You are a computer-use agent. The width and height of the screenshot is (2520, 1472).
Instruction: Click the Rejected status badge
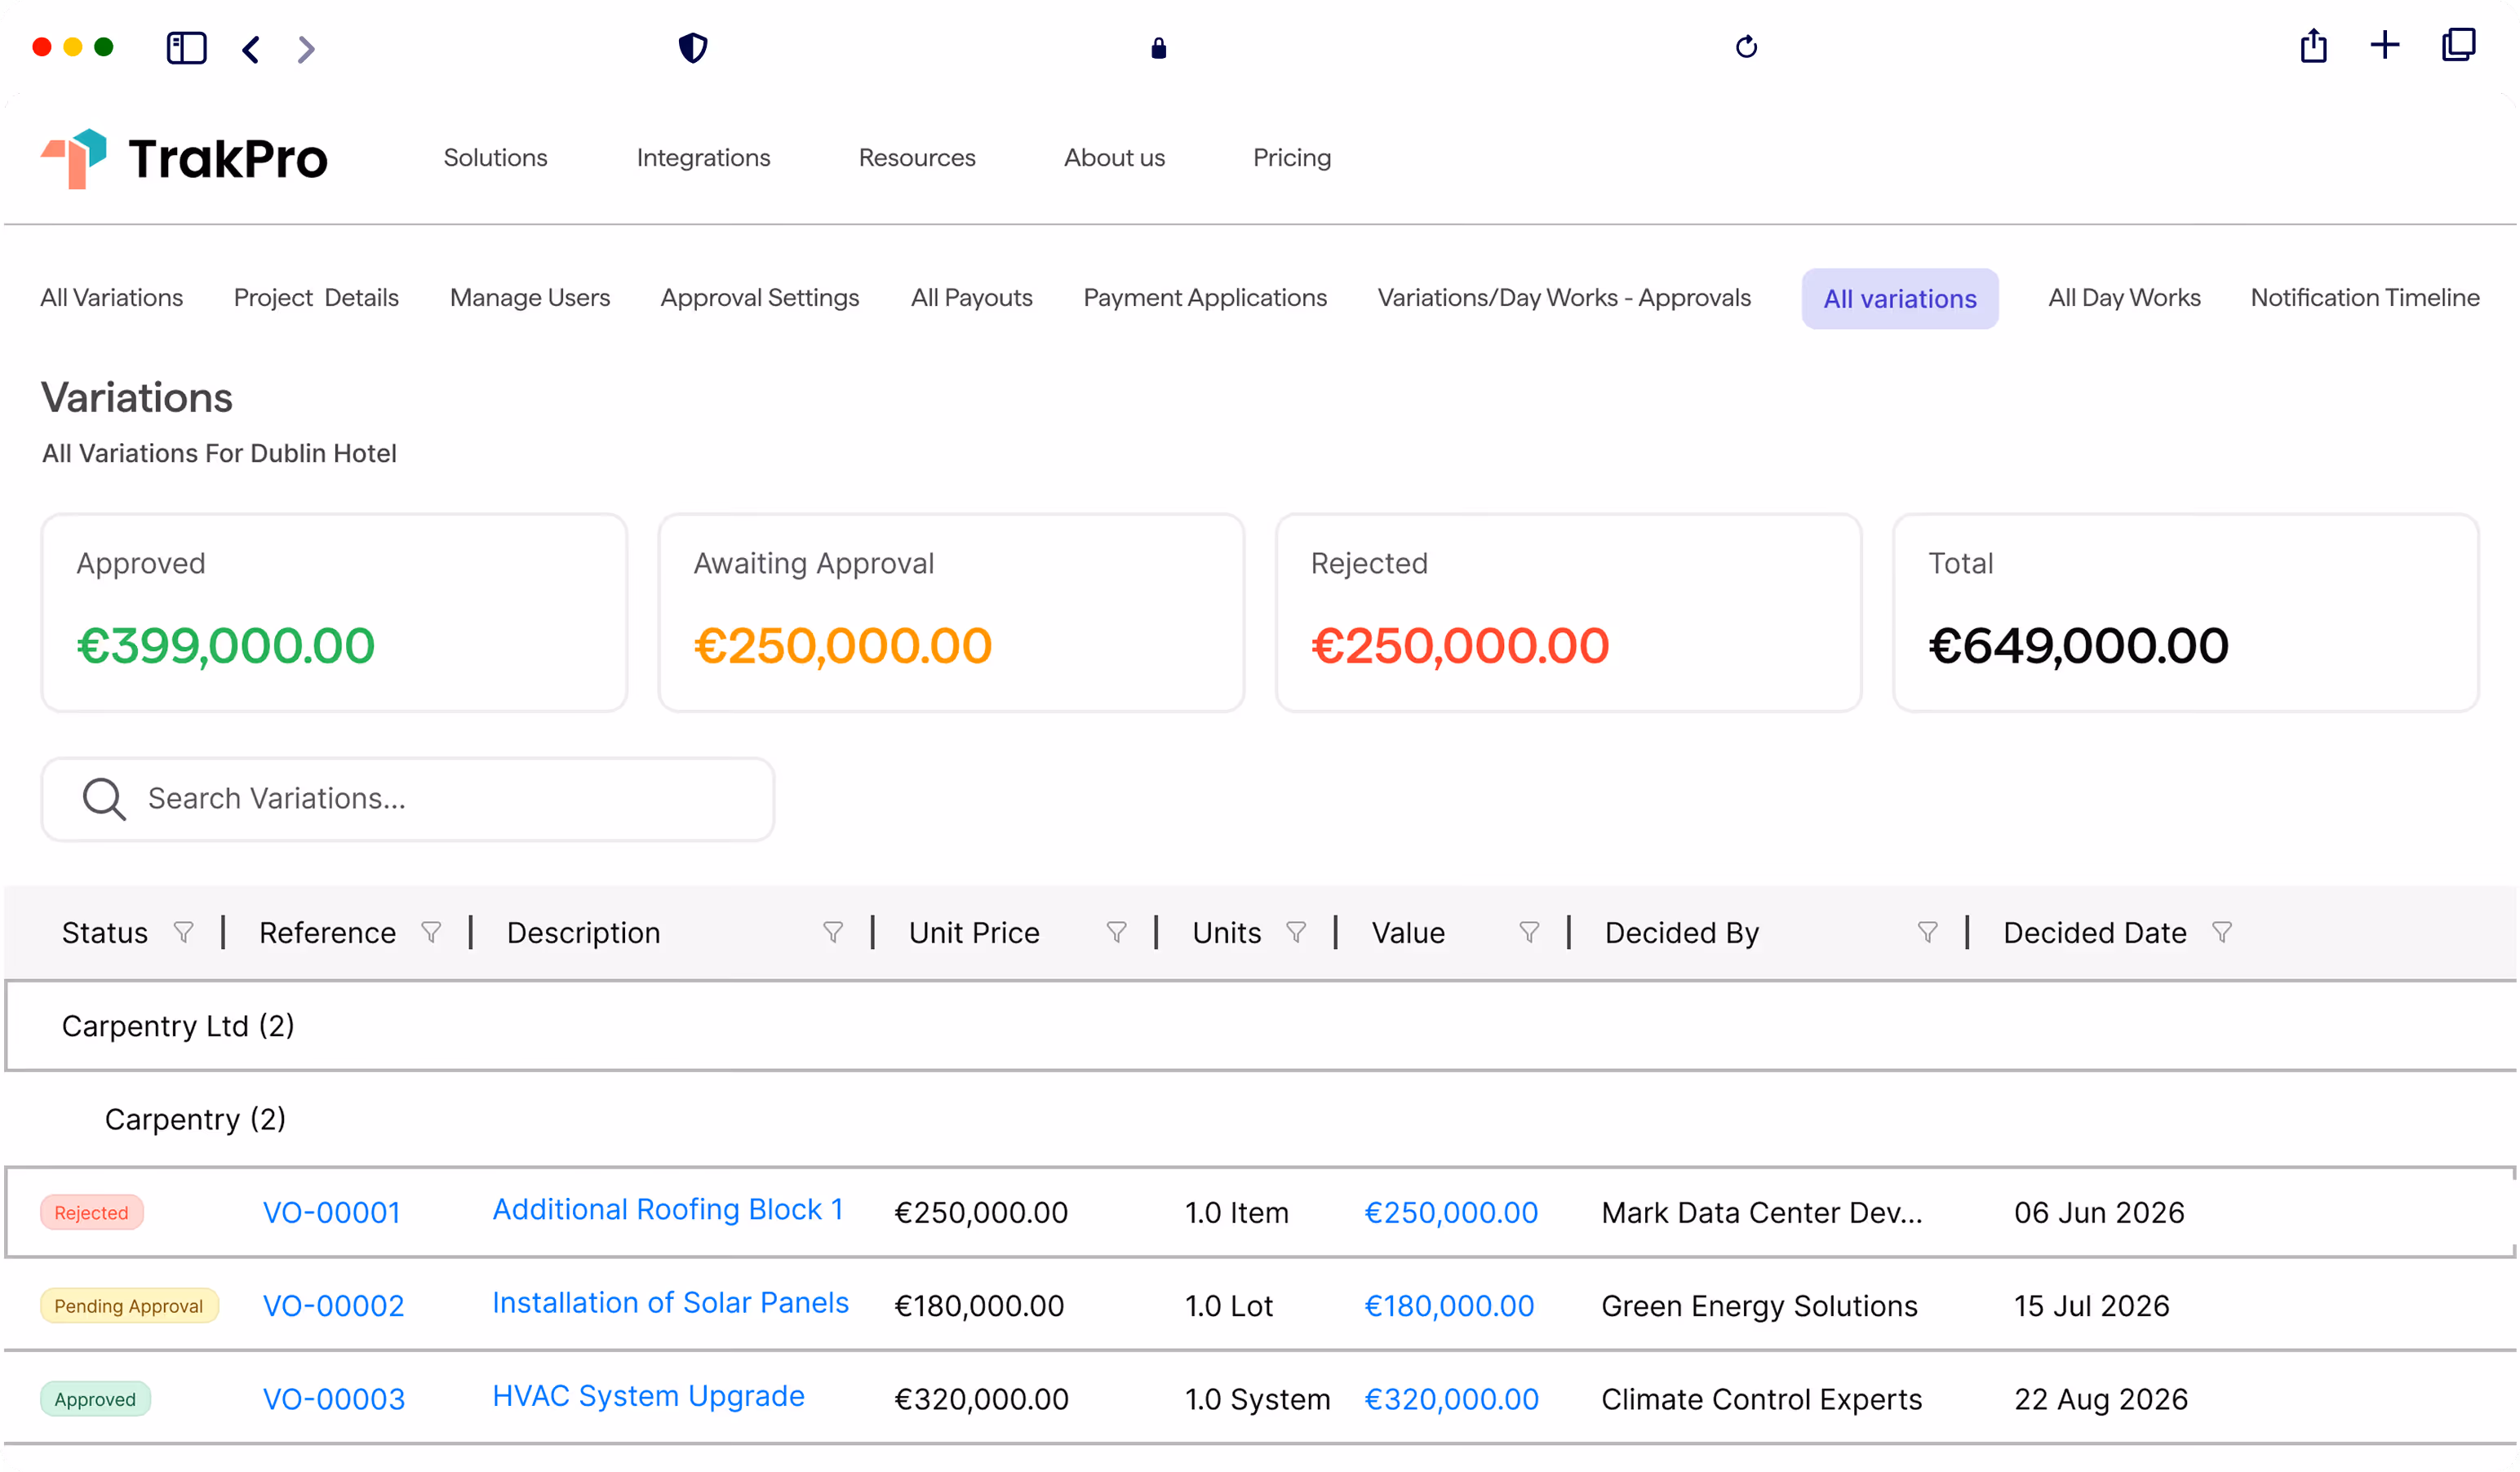pos(91,1213)
